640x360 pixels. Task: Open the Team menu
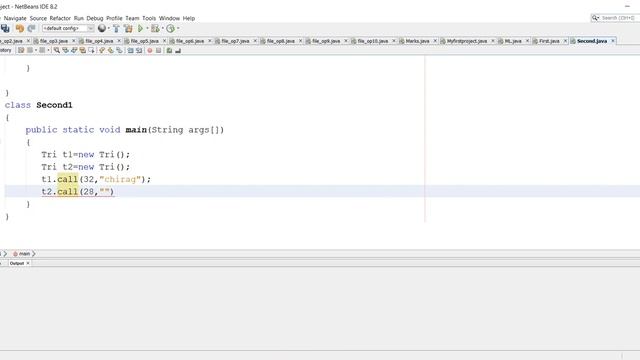(132, 18)
